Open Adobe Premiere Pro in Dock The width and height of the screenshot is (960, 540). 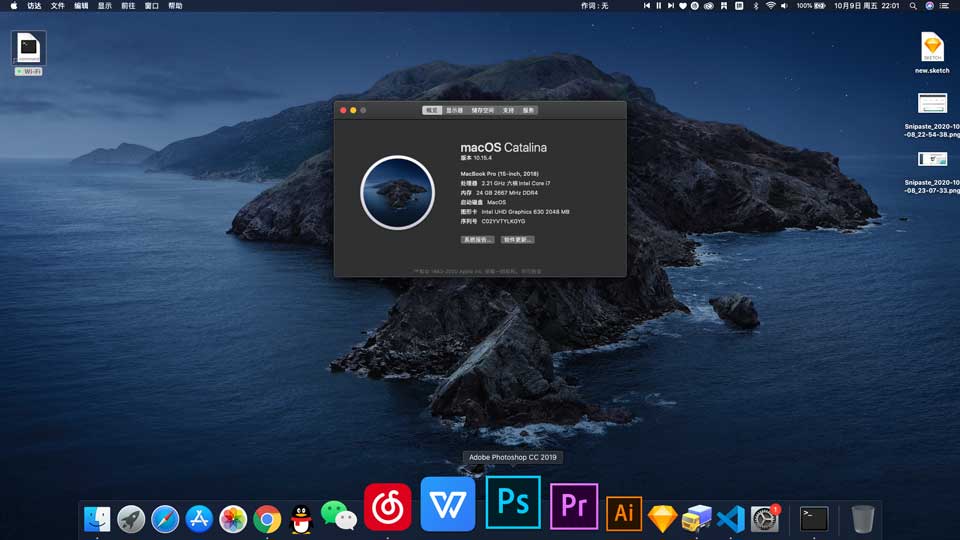(574, 506)
